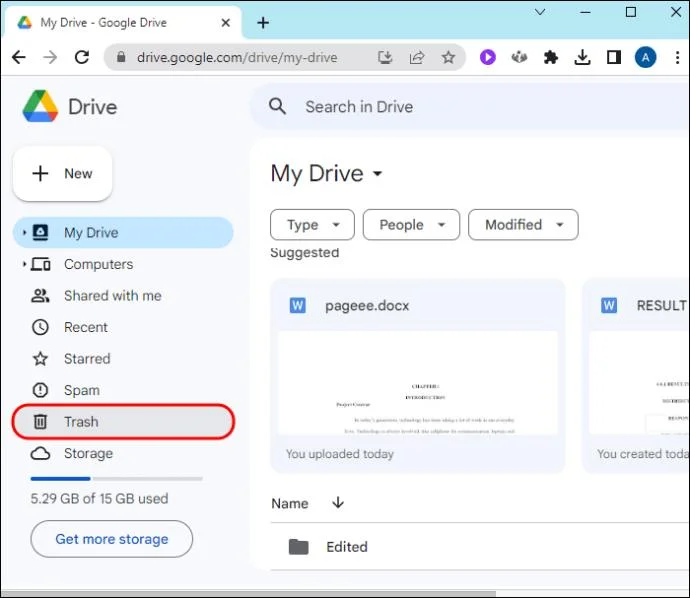The width and height of the screenshot is (690, 598).
Task: Click the install app icon in address bar
Action: pyautogui.click(x=385, y=57)
